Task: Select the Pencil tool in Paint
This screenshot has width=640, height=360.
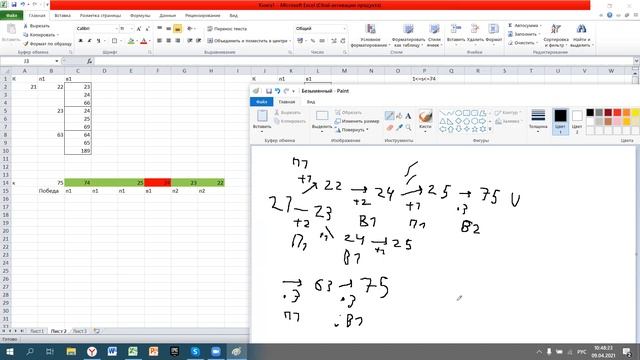Action: pos(389,116)
